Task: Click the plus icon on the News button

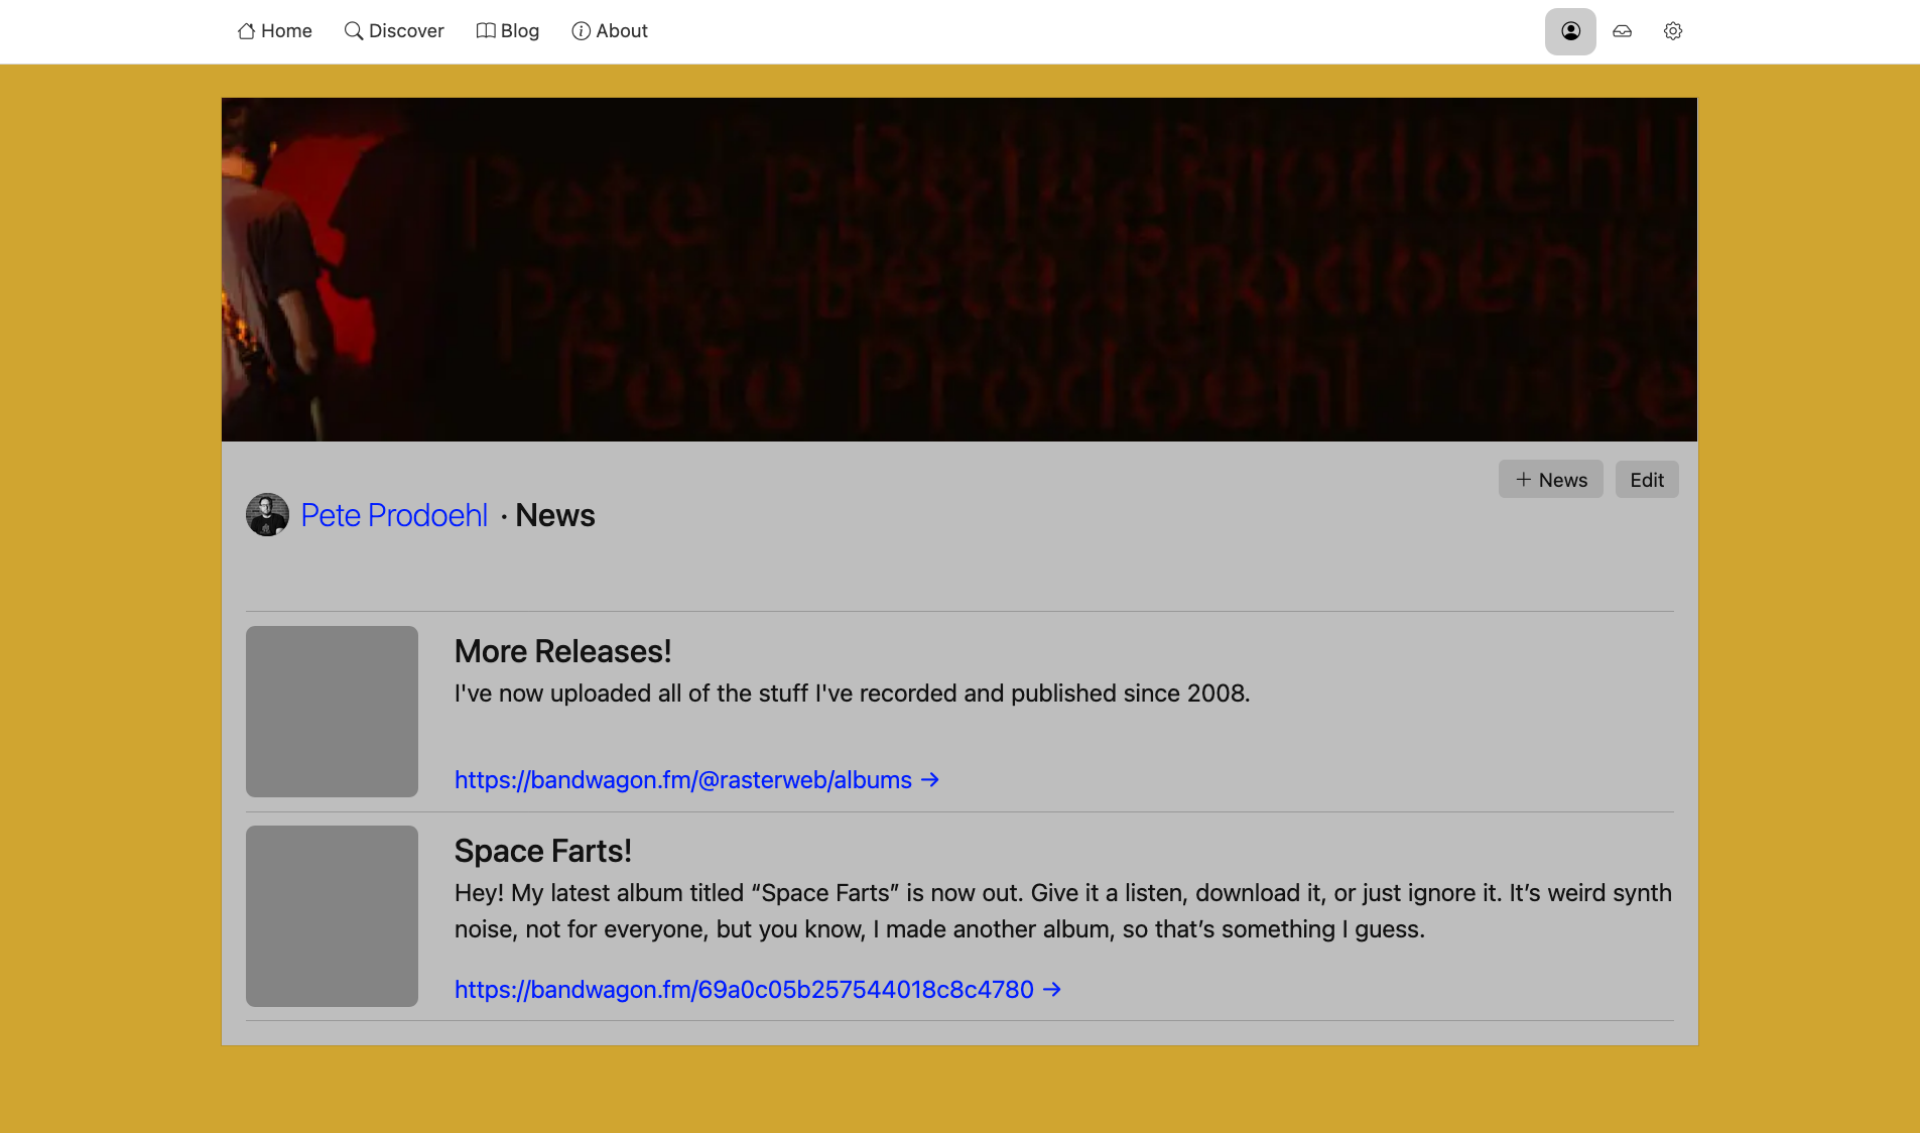Action: (1523, 479)
